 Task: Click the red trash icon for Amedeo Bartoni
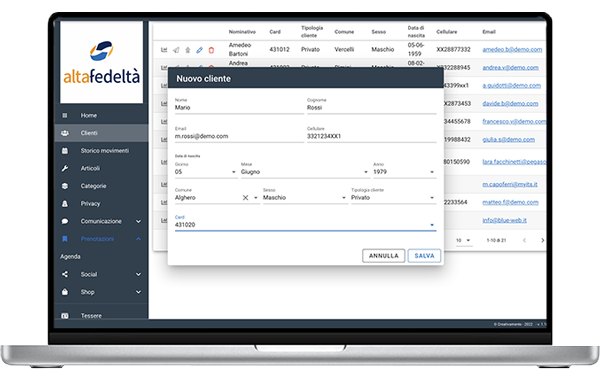tap(211, 50)
